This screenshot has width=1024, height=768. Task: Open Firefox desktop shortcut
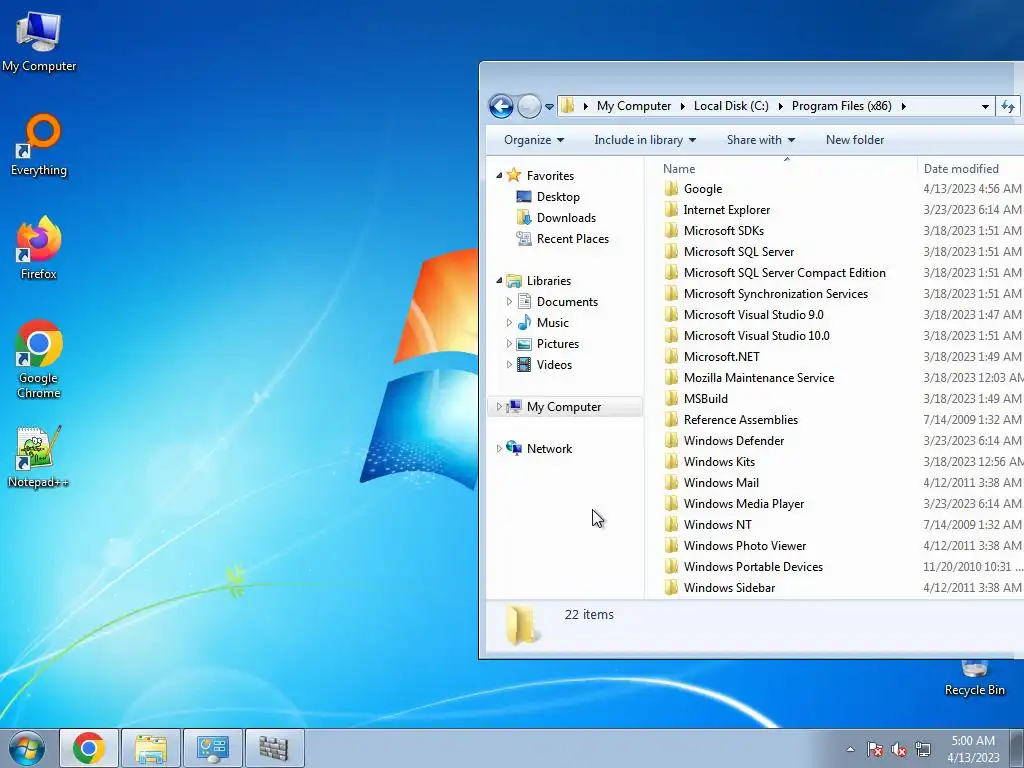coord(39,248)
